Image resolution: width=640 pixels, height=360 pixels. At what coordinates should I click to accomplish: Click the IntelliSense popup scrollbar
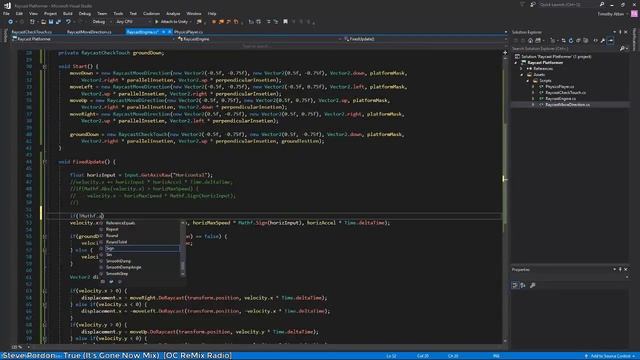pos(182,248)
